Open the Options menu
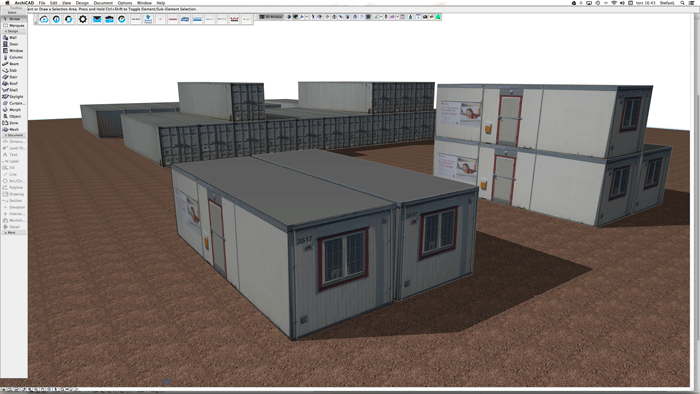 [x=125, y=3]
